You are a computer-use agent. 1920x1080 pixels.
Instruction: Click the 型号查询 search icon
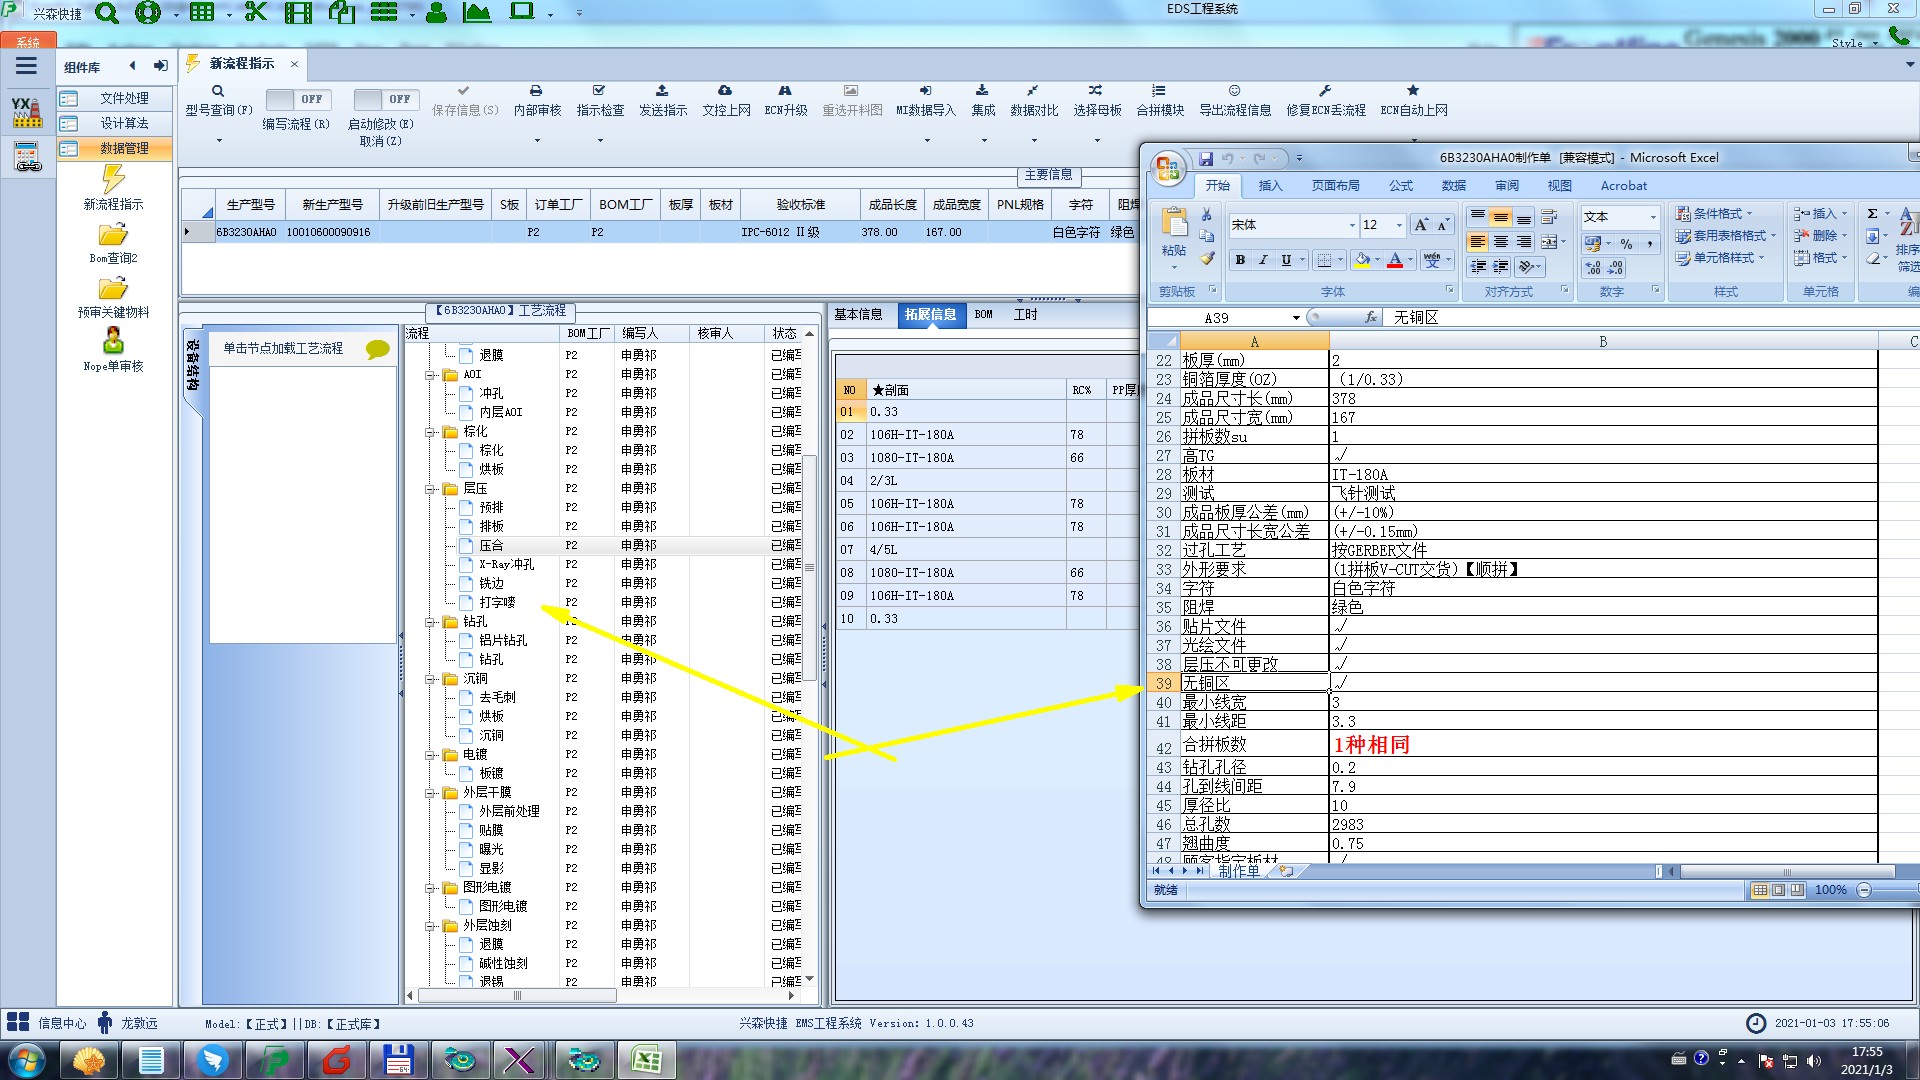218,91
